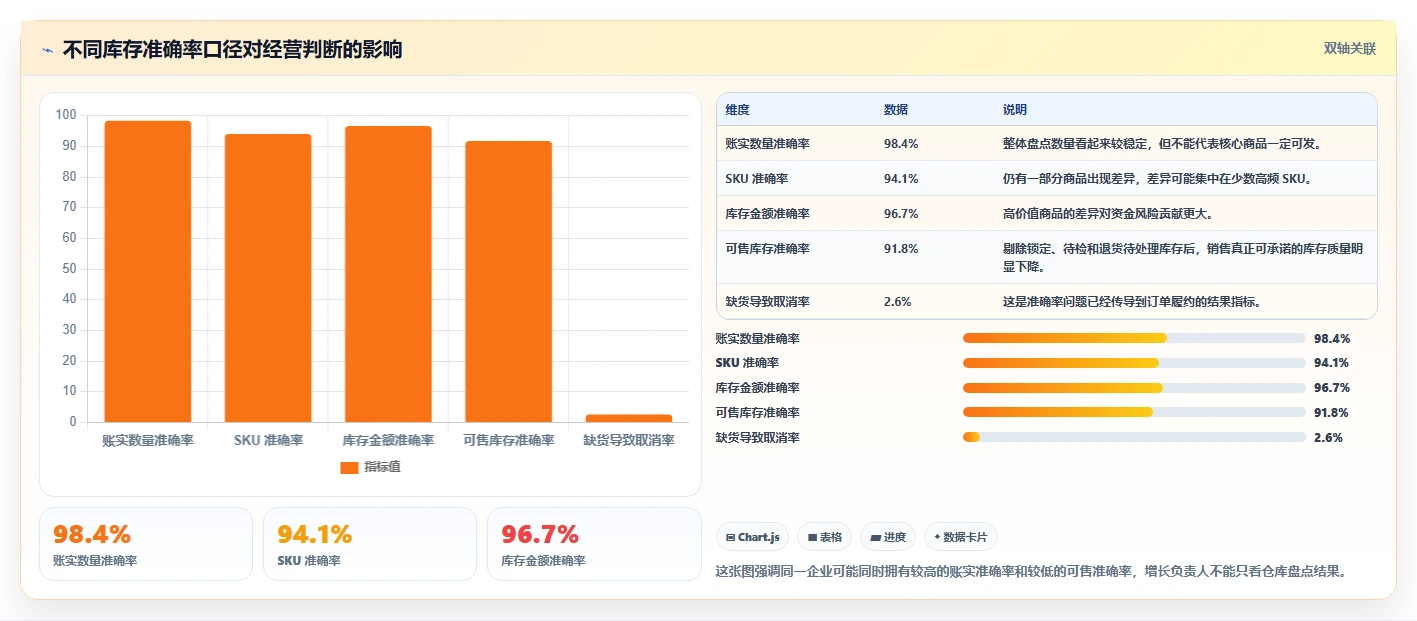1417x621 pixels.
Task: Click table cell value 2.6%
Action: (x=898, y=301)
